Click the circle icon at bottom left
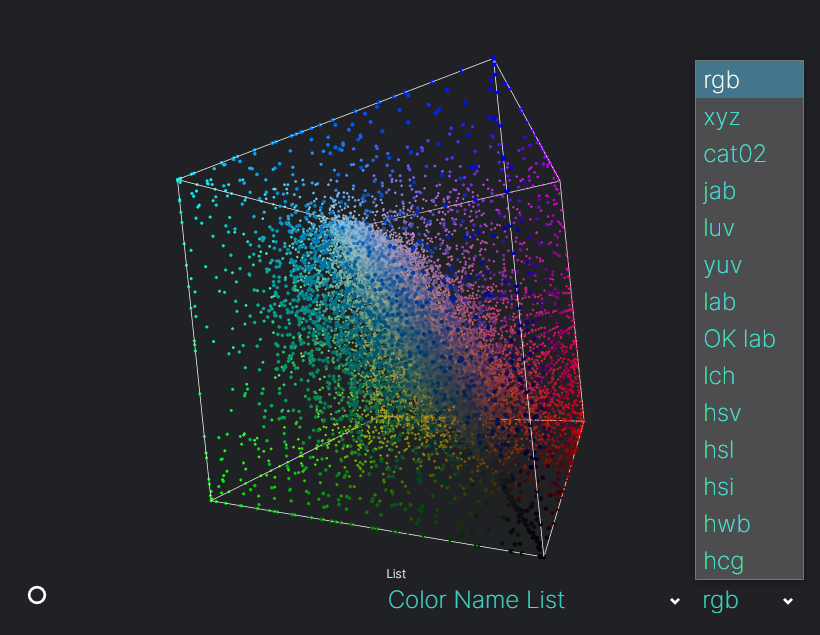Viewport: 820px width, 635px height. tap(37, 595)
